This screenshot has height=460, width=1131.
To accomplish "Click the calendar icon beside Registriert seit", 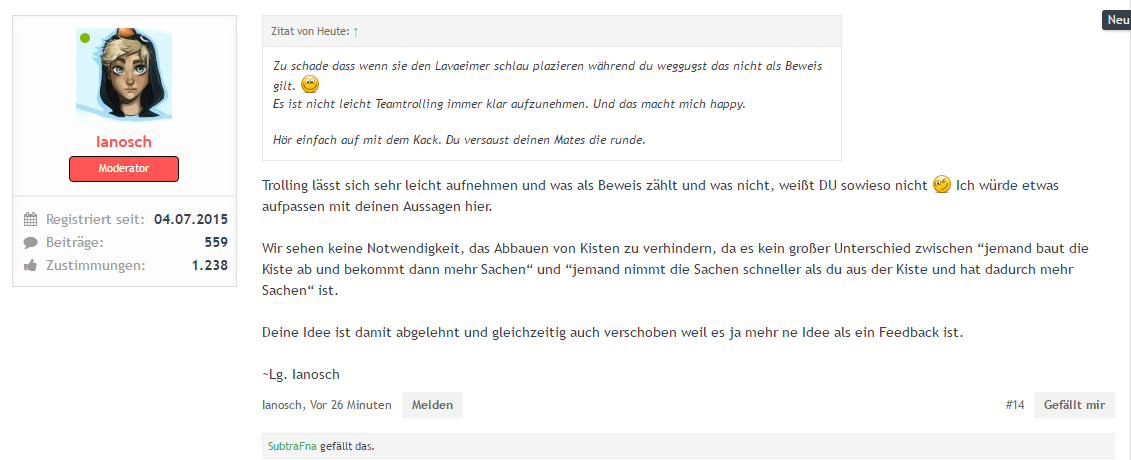I will pos(30,218).
